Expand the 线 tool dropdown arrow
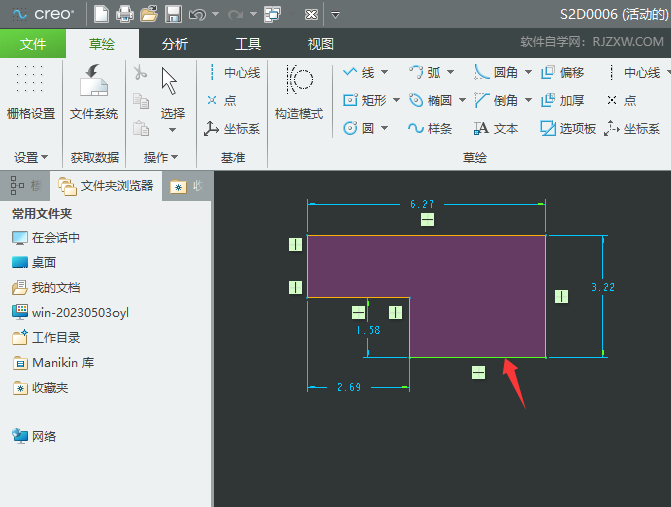The height and width of the screenshot is (507, 671). point(384,72)
